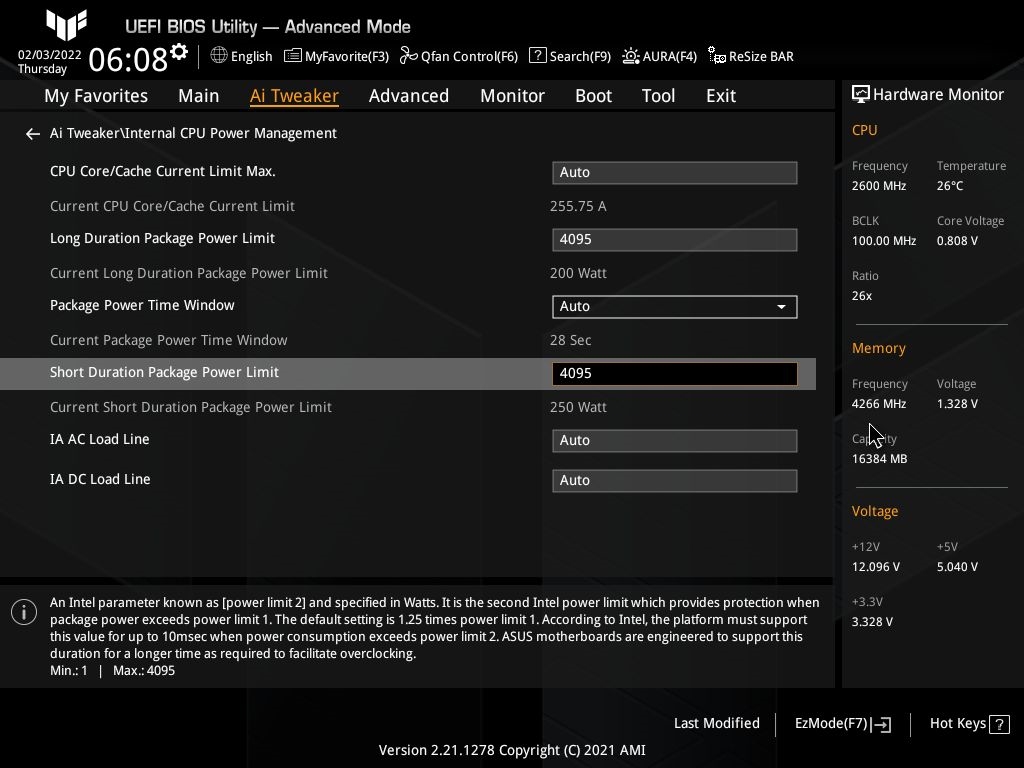Click the Search question mark icon
Viewport: 1024px width, 768px height.
537,56
